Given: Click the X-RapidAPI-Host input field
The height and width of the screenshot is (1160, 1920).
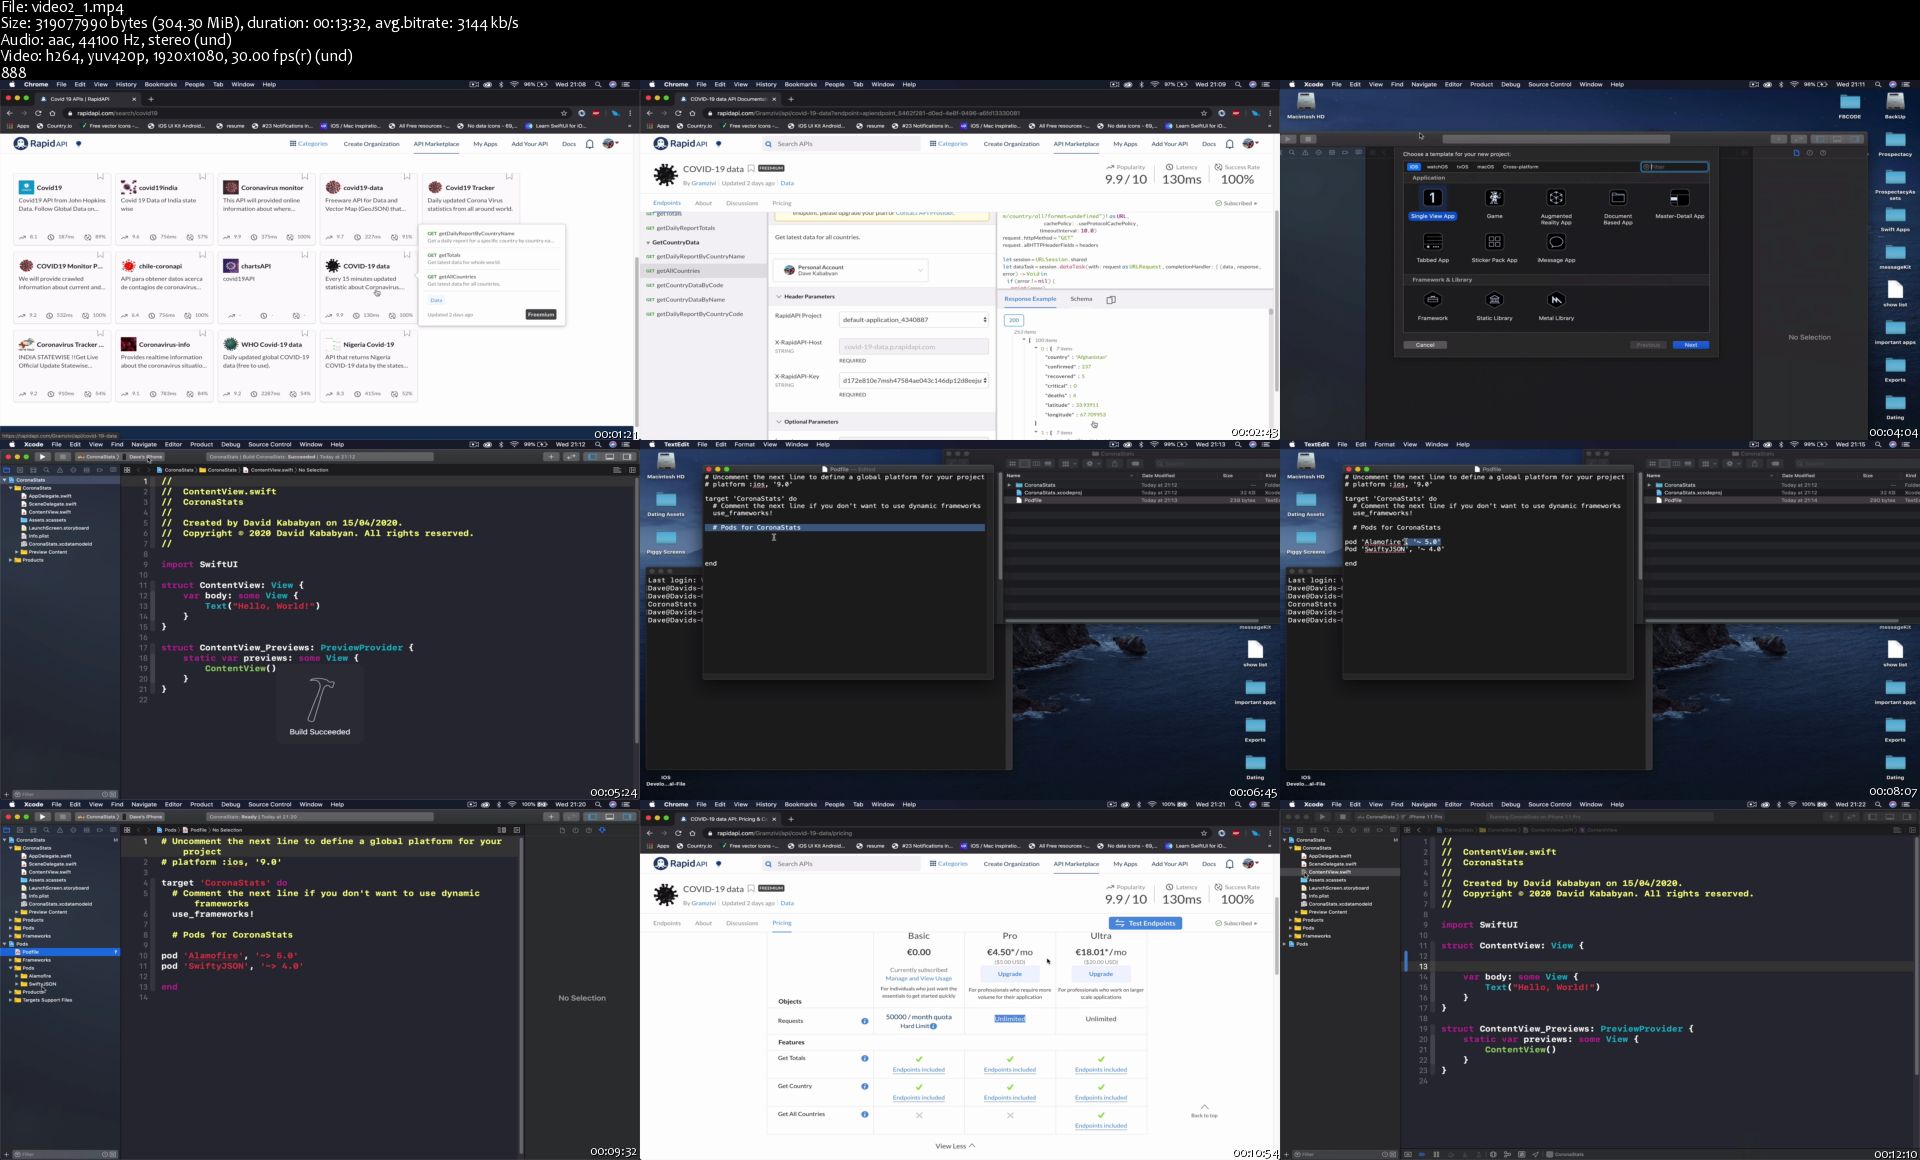Looking at the screenshot, I should pos(914,347).
